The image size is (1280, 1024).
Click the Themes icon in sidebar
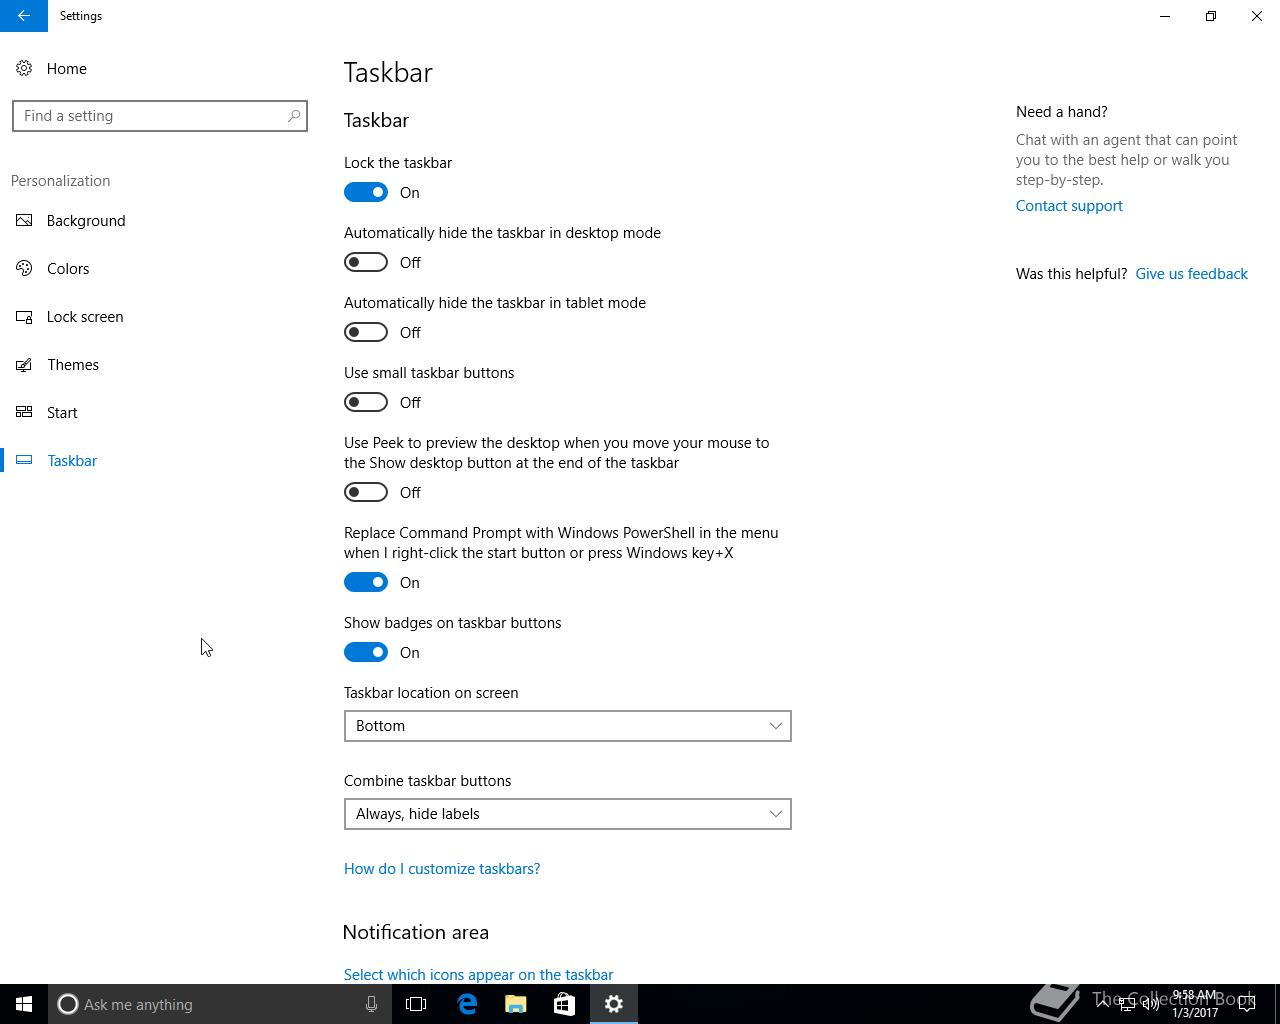coord(24,365)
